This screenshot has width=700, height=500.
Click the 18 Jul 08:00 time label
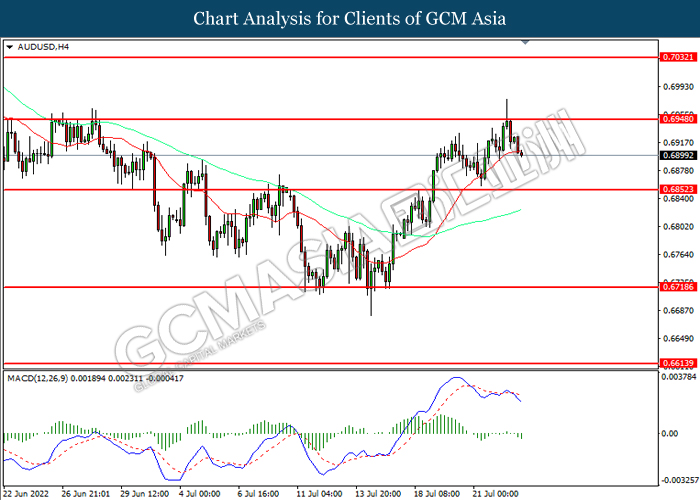pos(437,494)
